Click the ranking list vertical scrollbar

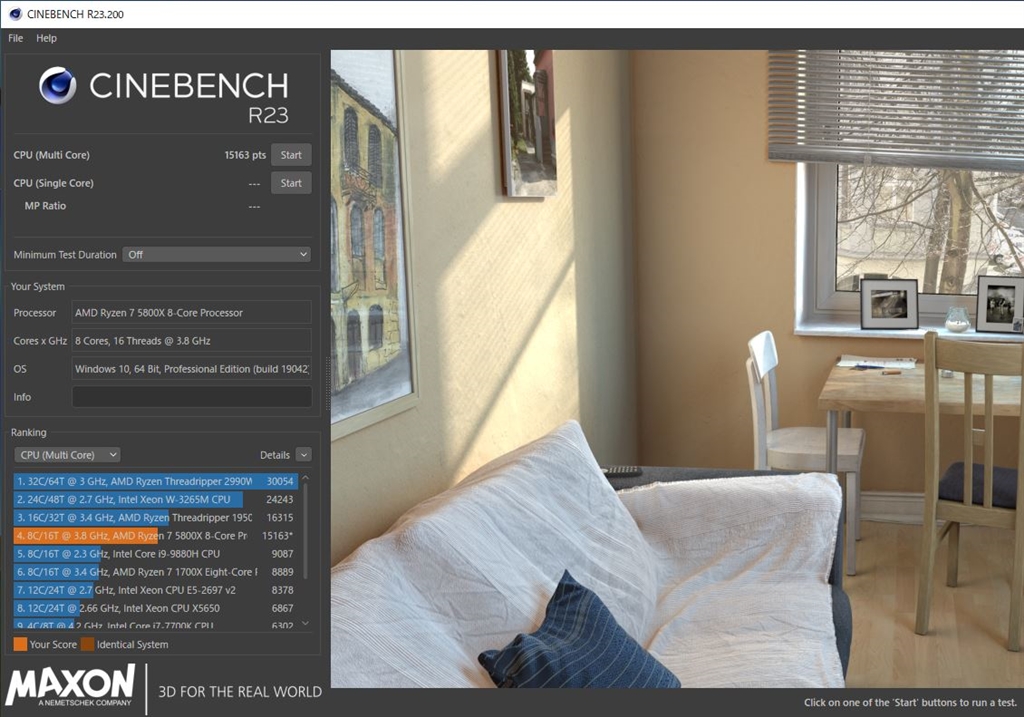(x=305, y=530)
